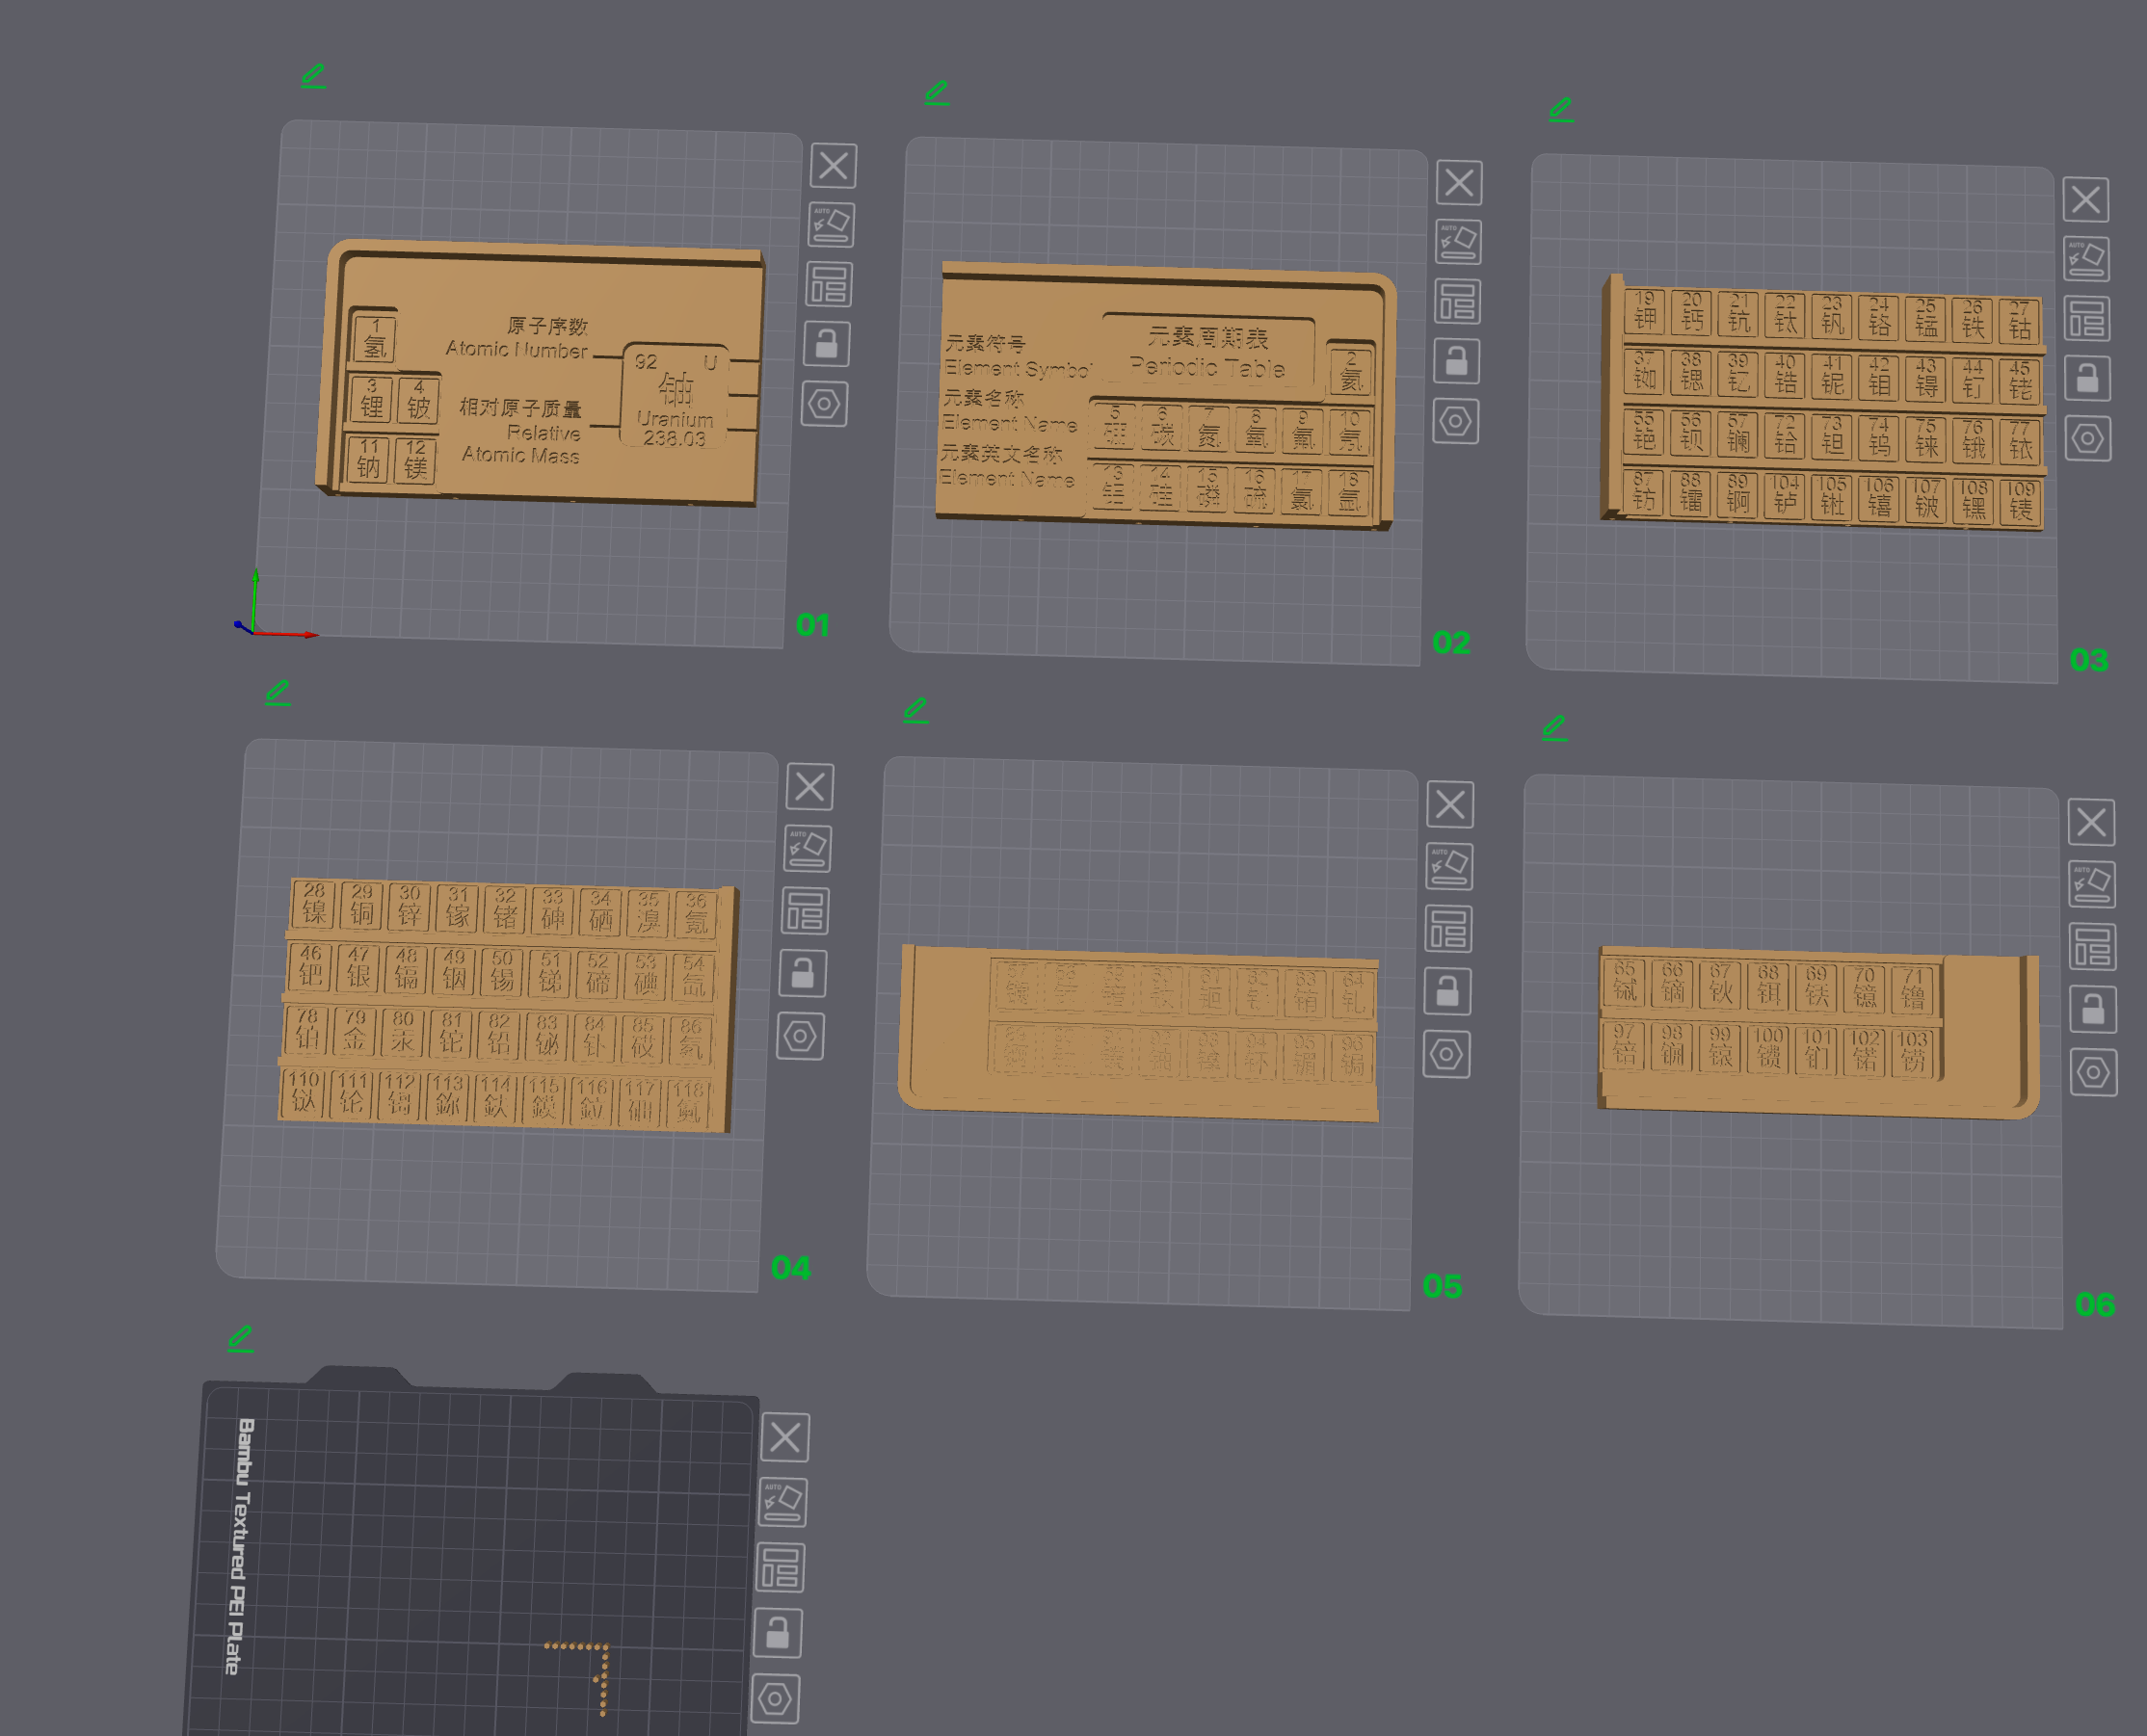Toggle the lock on plate 04
Image resolution: width=2147 pixels, height=1736 pixels.
[x=803, y=973]
